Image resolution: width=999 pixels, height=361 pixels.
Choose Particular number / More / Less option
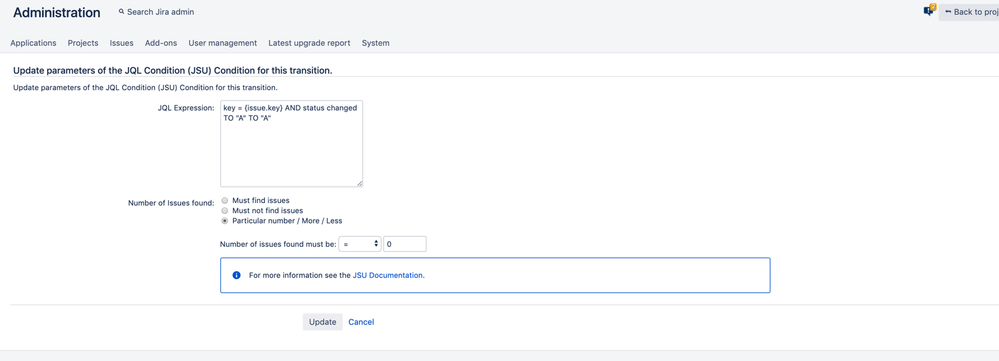(224, 220)
